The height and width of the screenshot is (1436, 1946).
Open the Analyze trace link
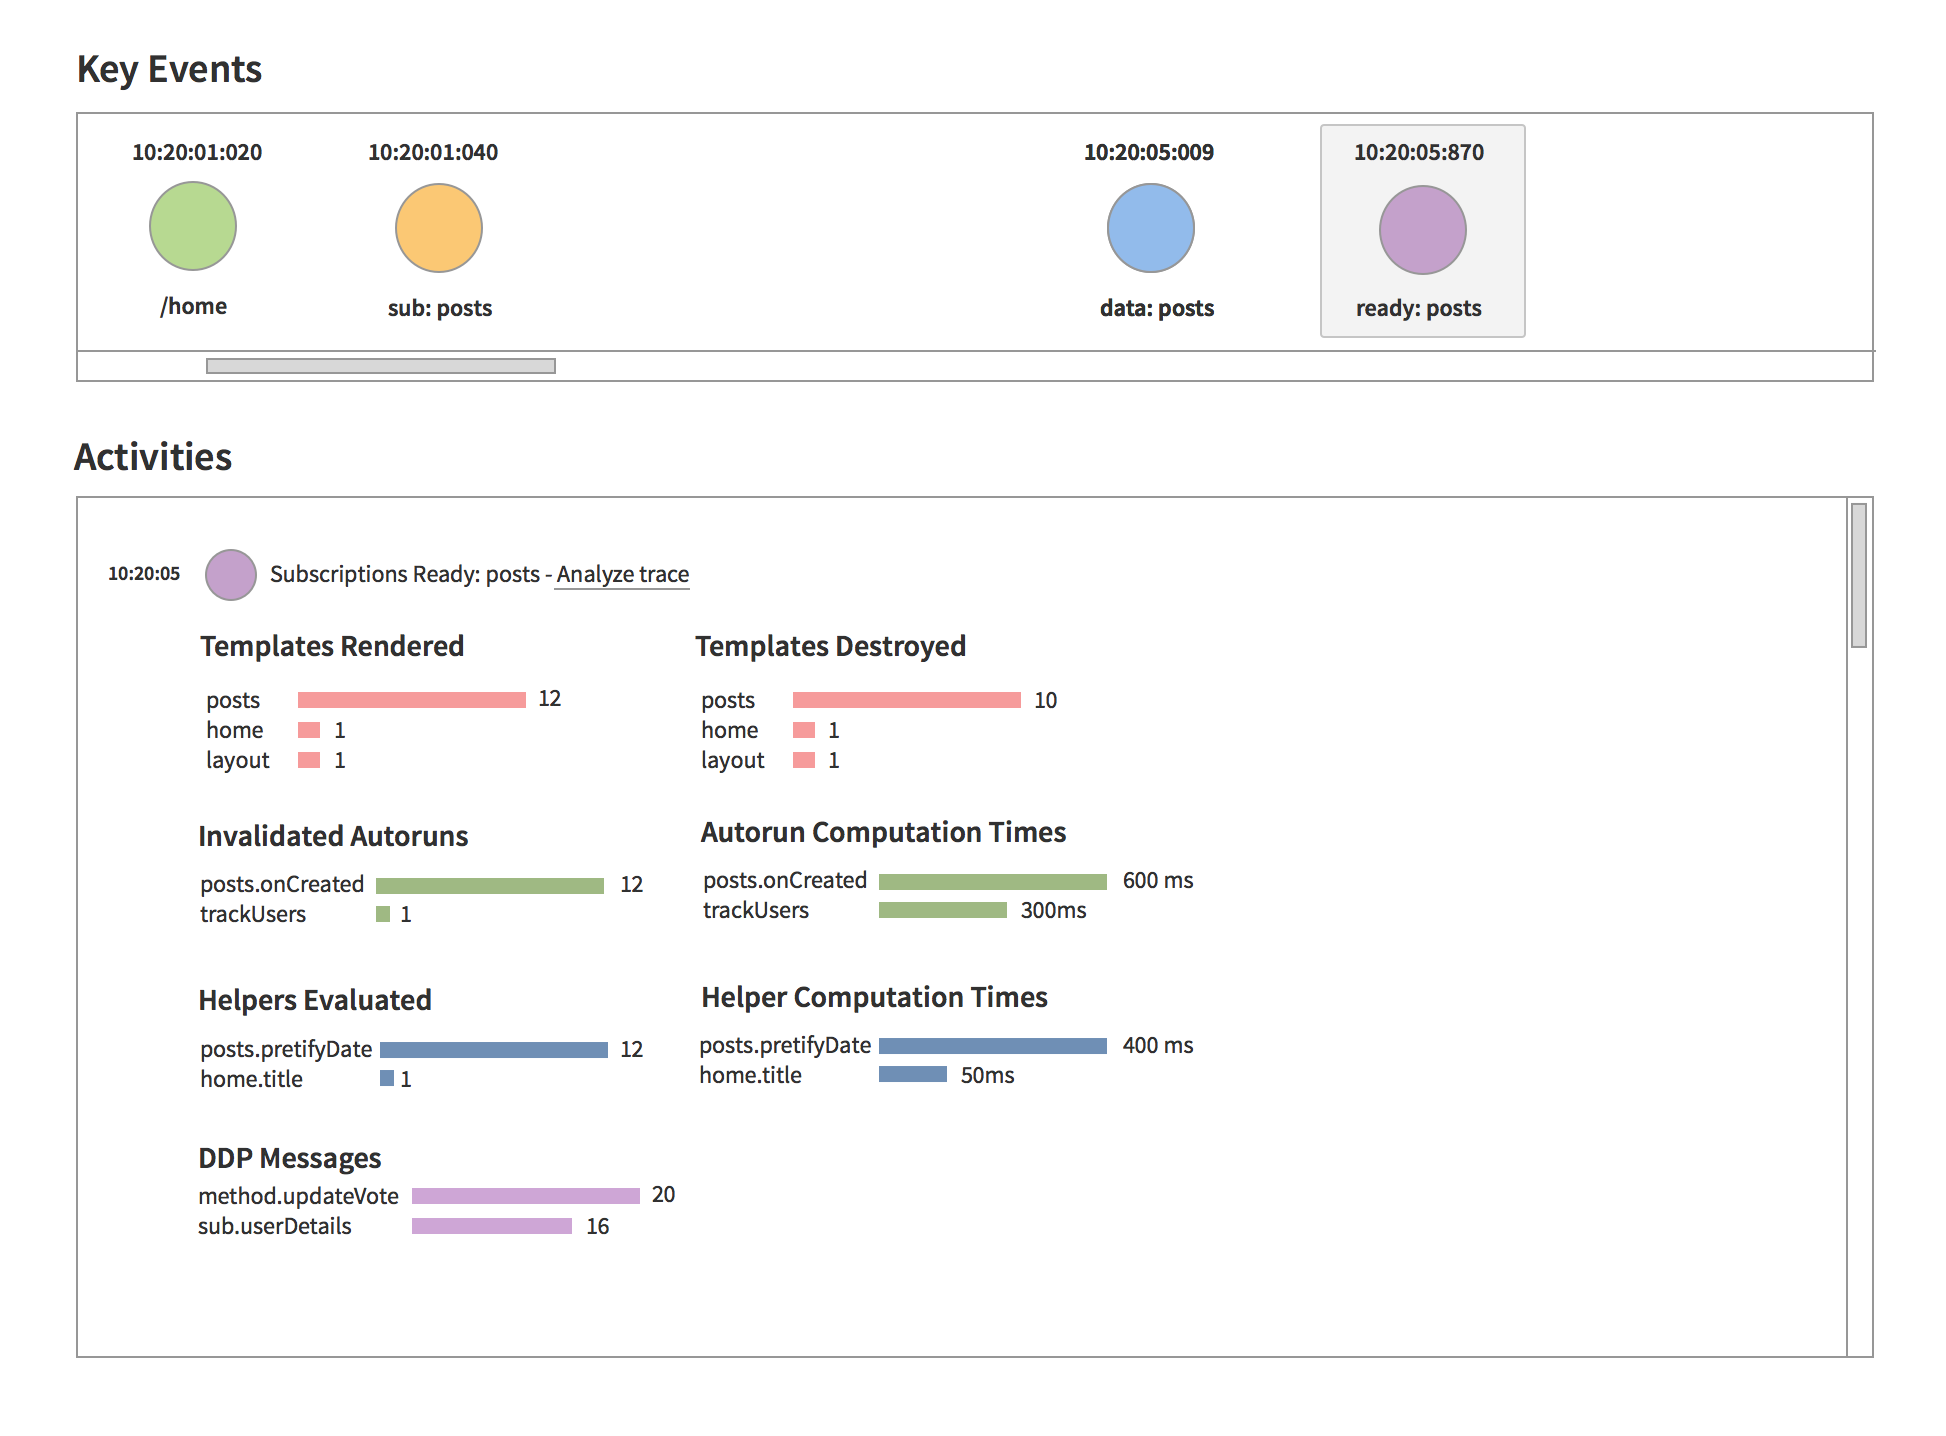(x=622, y=575)
